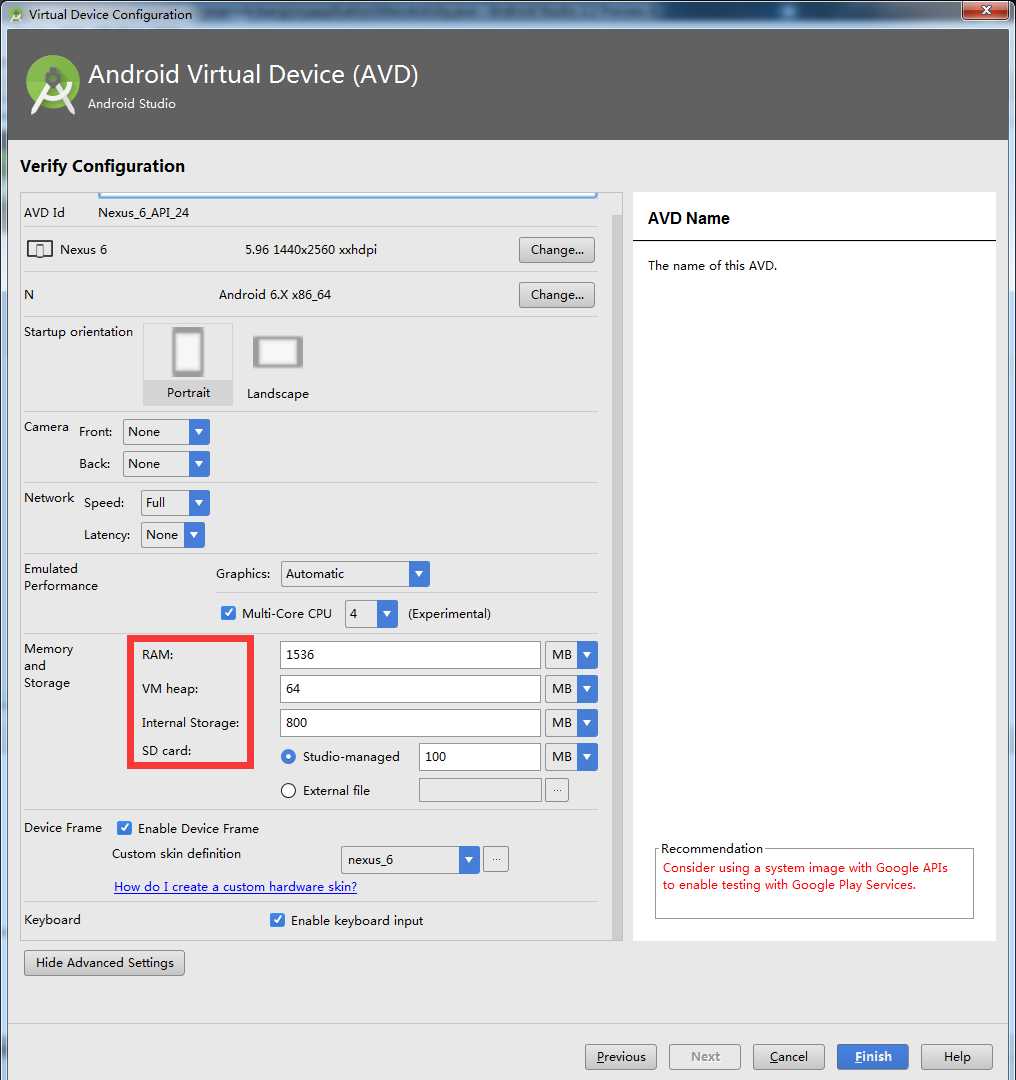The image size is (1016, 1080).
Task: Select Landscape startup orientation
Action: point(278,365)
